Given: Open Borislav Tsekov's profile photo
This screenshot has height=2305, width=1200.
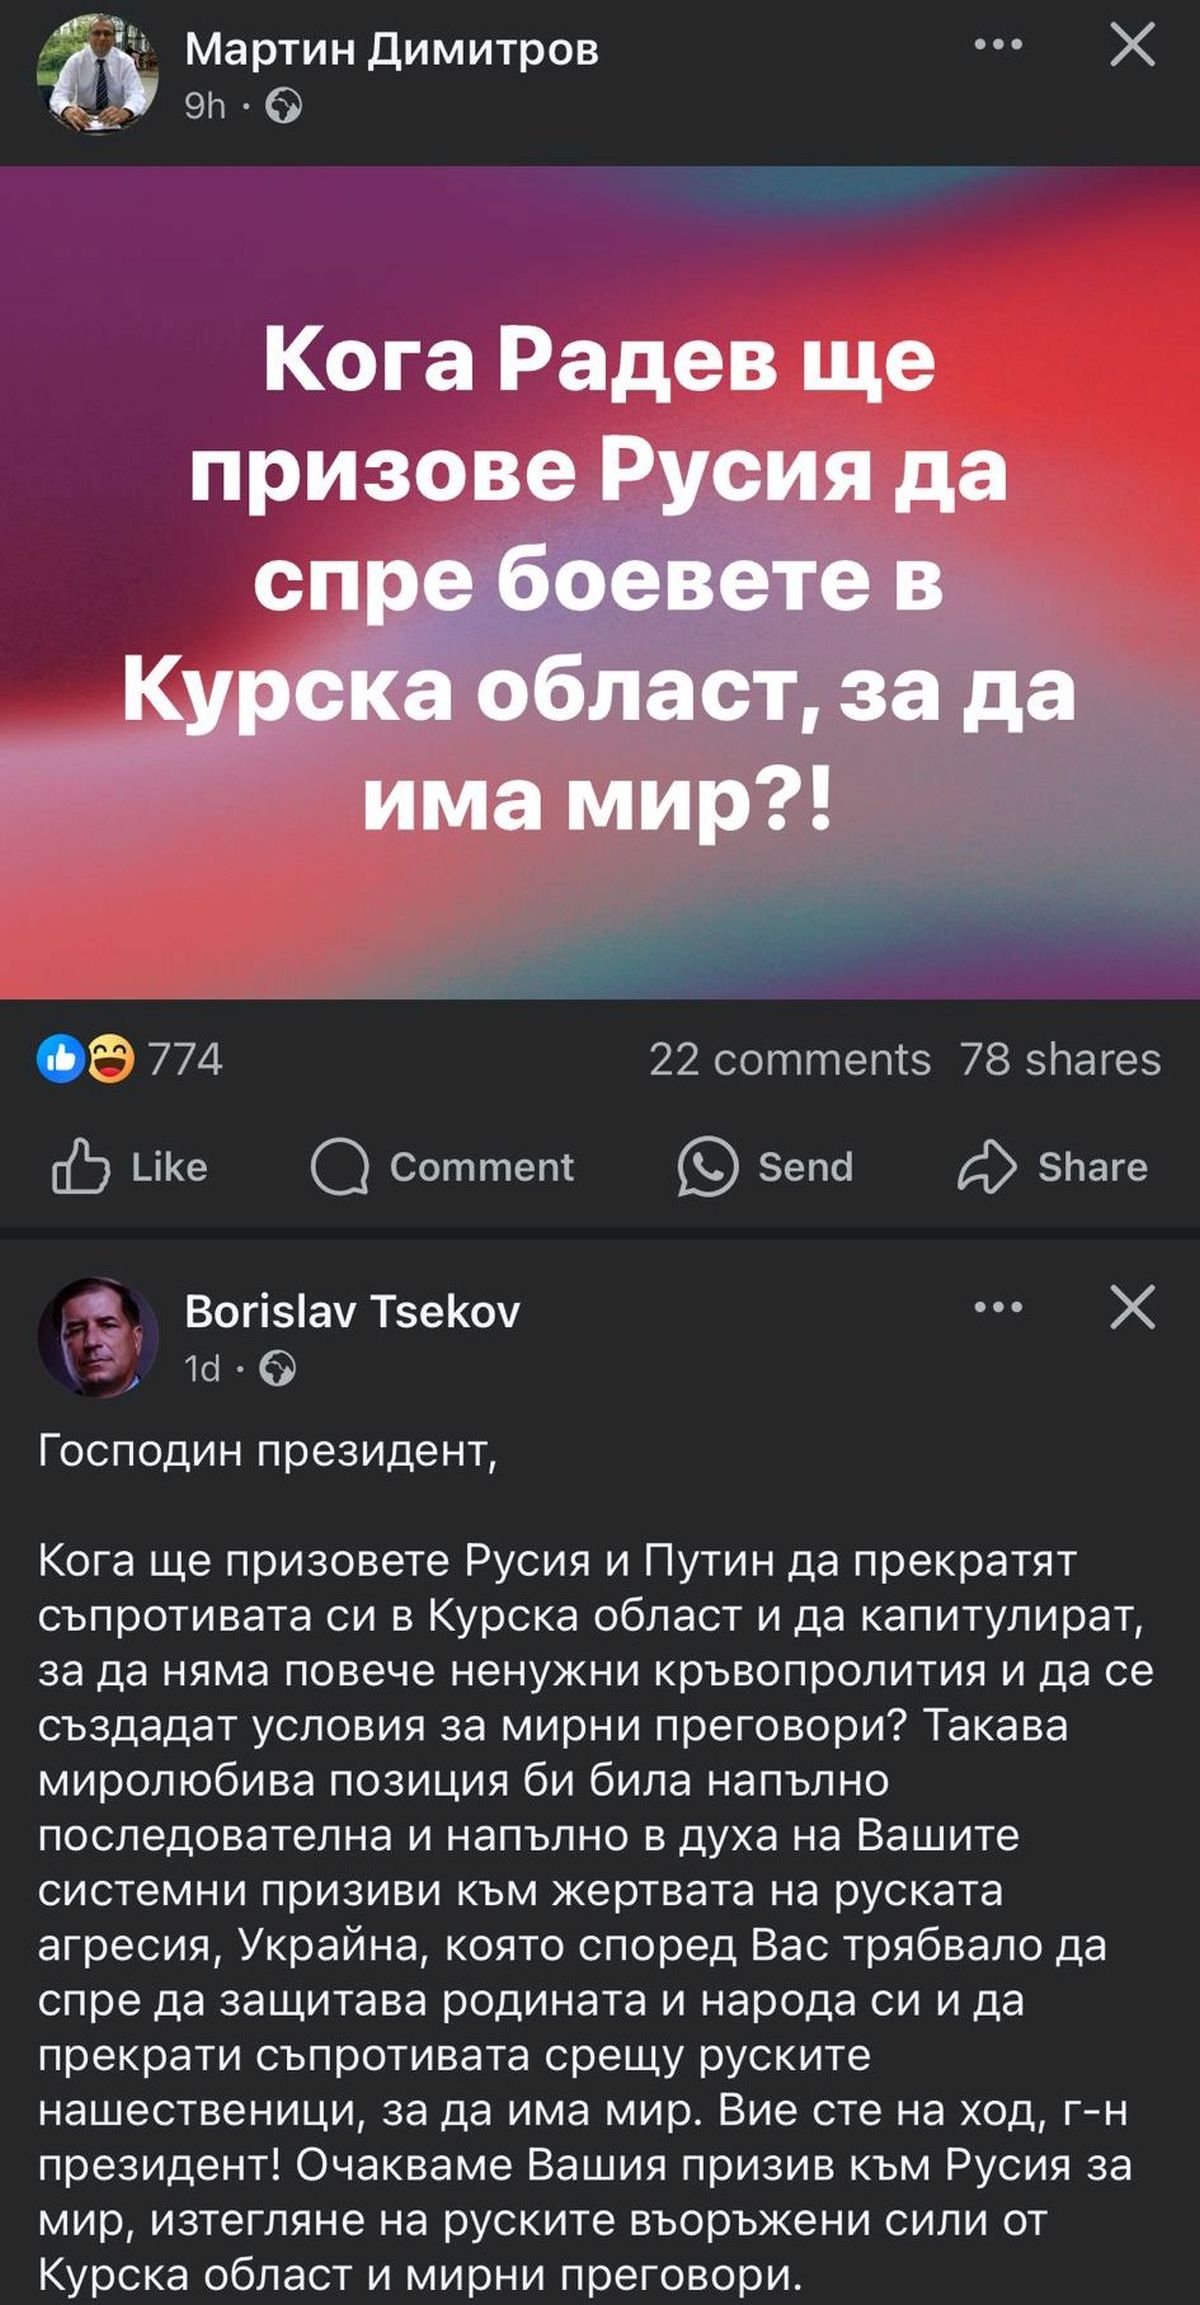Looking at the screenshot, I should 97,1336.
